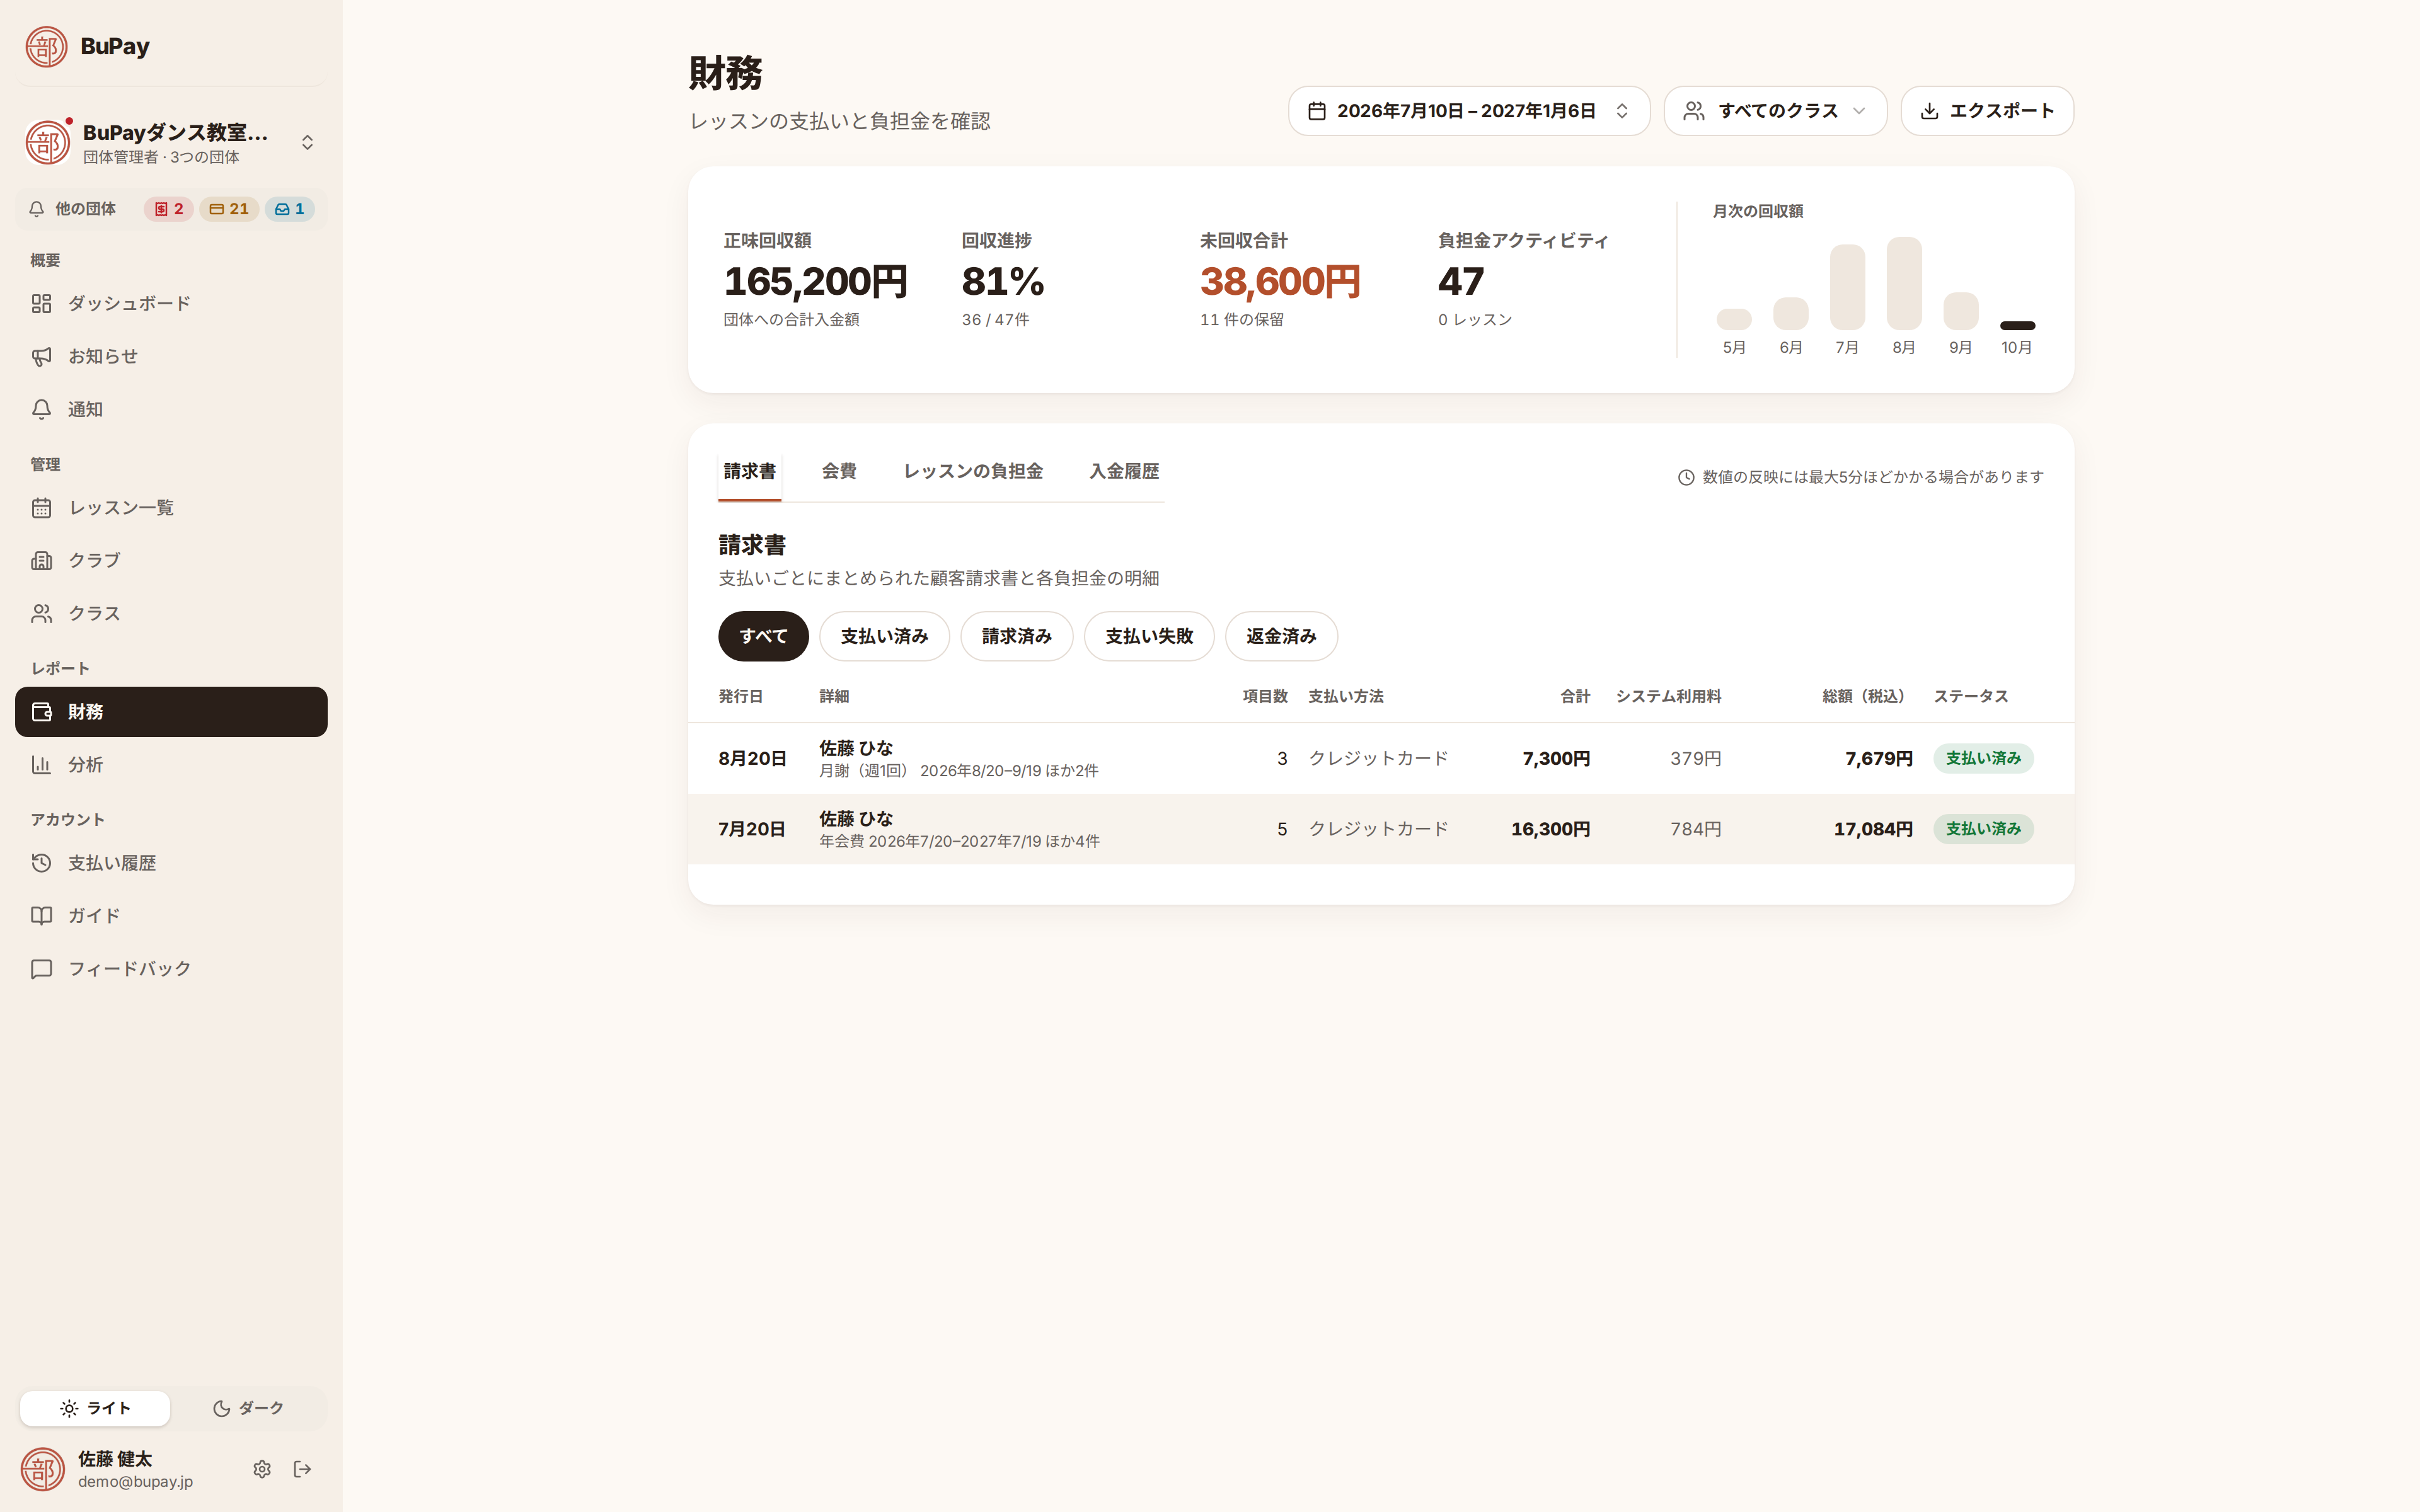Viewport: 2420px width, 1512px height.
Task: Open the すべてのクラス dropdown
Action: coord(1775,111)
